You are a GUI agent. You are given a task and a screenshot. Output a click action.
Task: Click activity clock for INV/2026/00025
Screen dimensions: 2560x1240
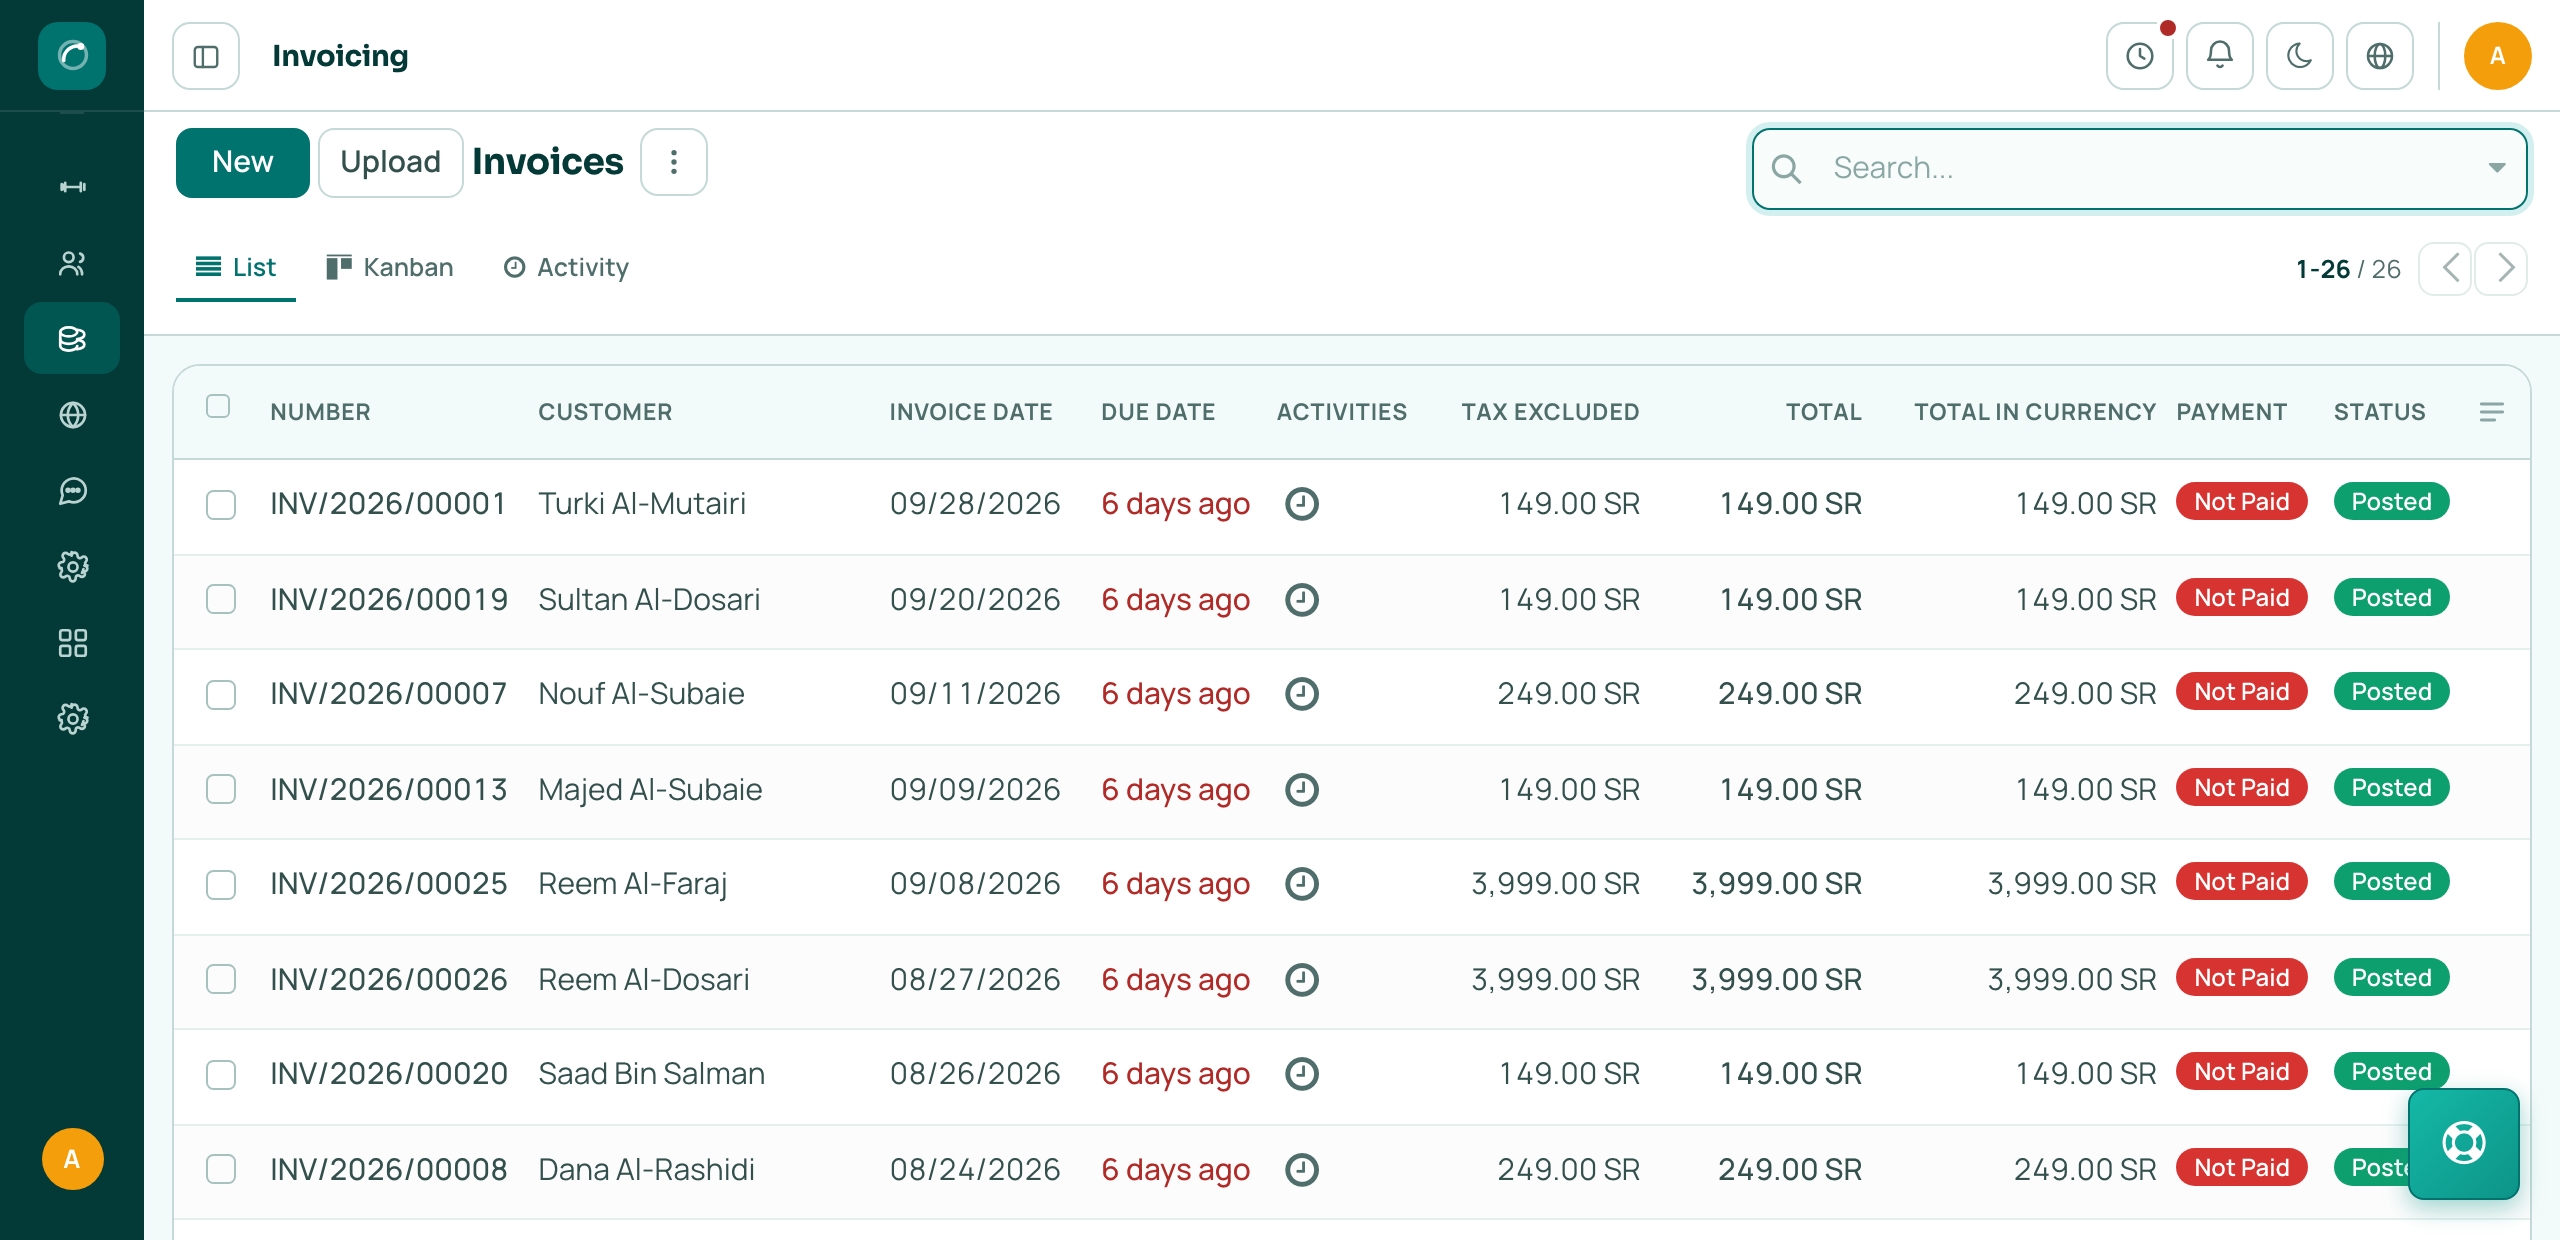click(1302, 883)
